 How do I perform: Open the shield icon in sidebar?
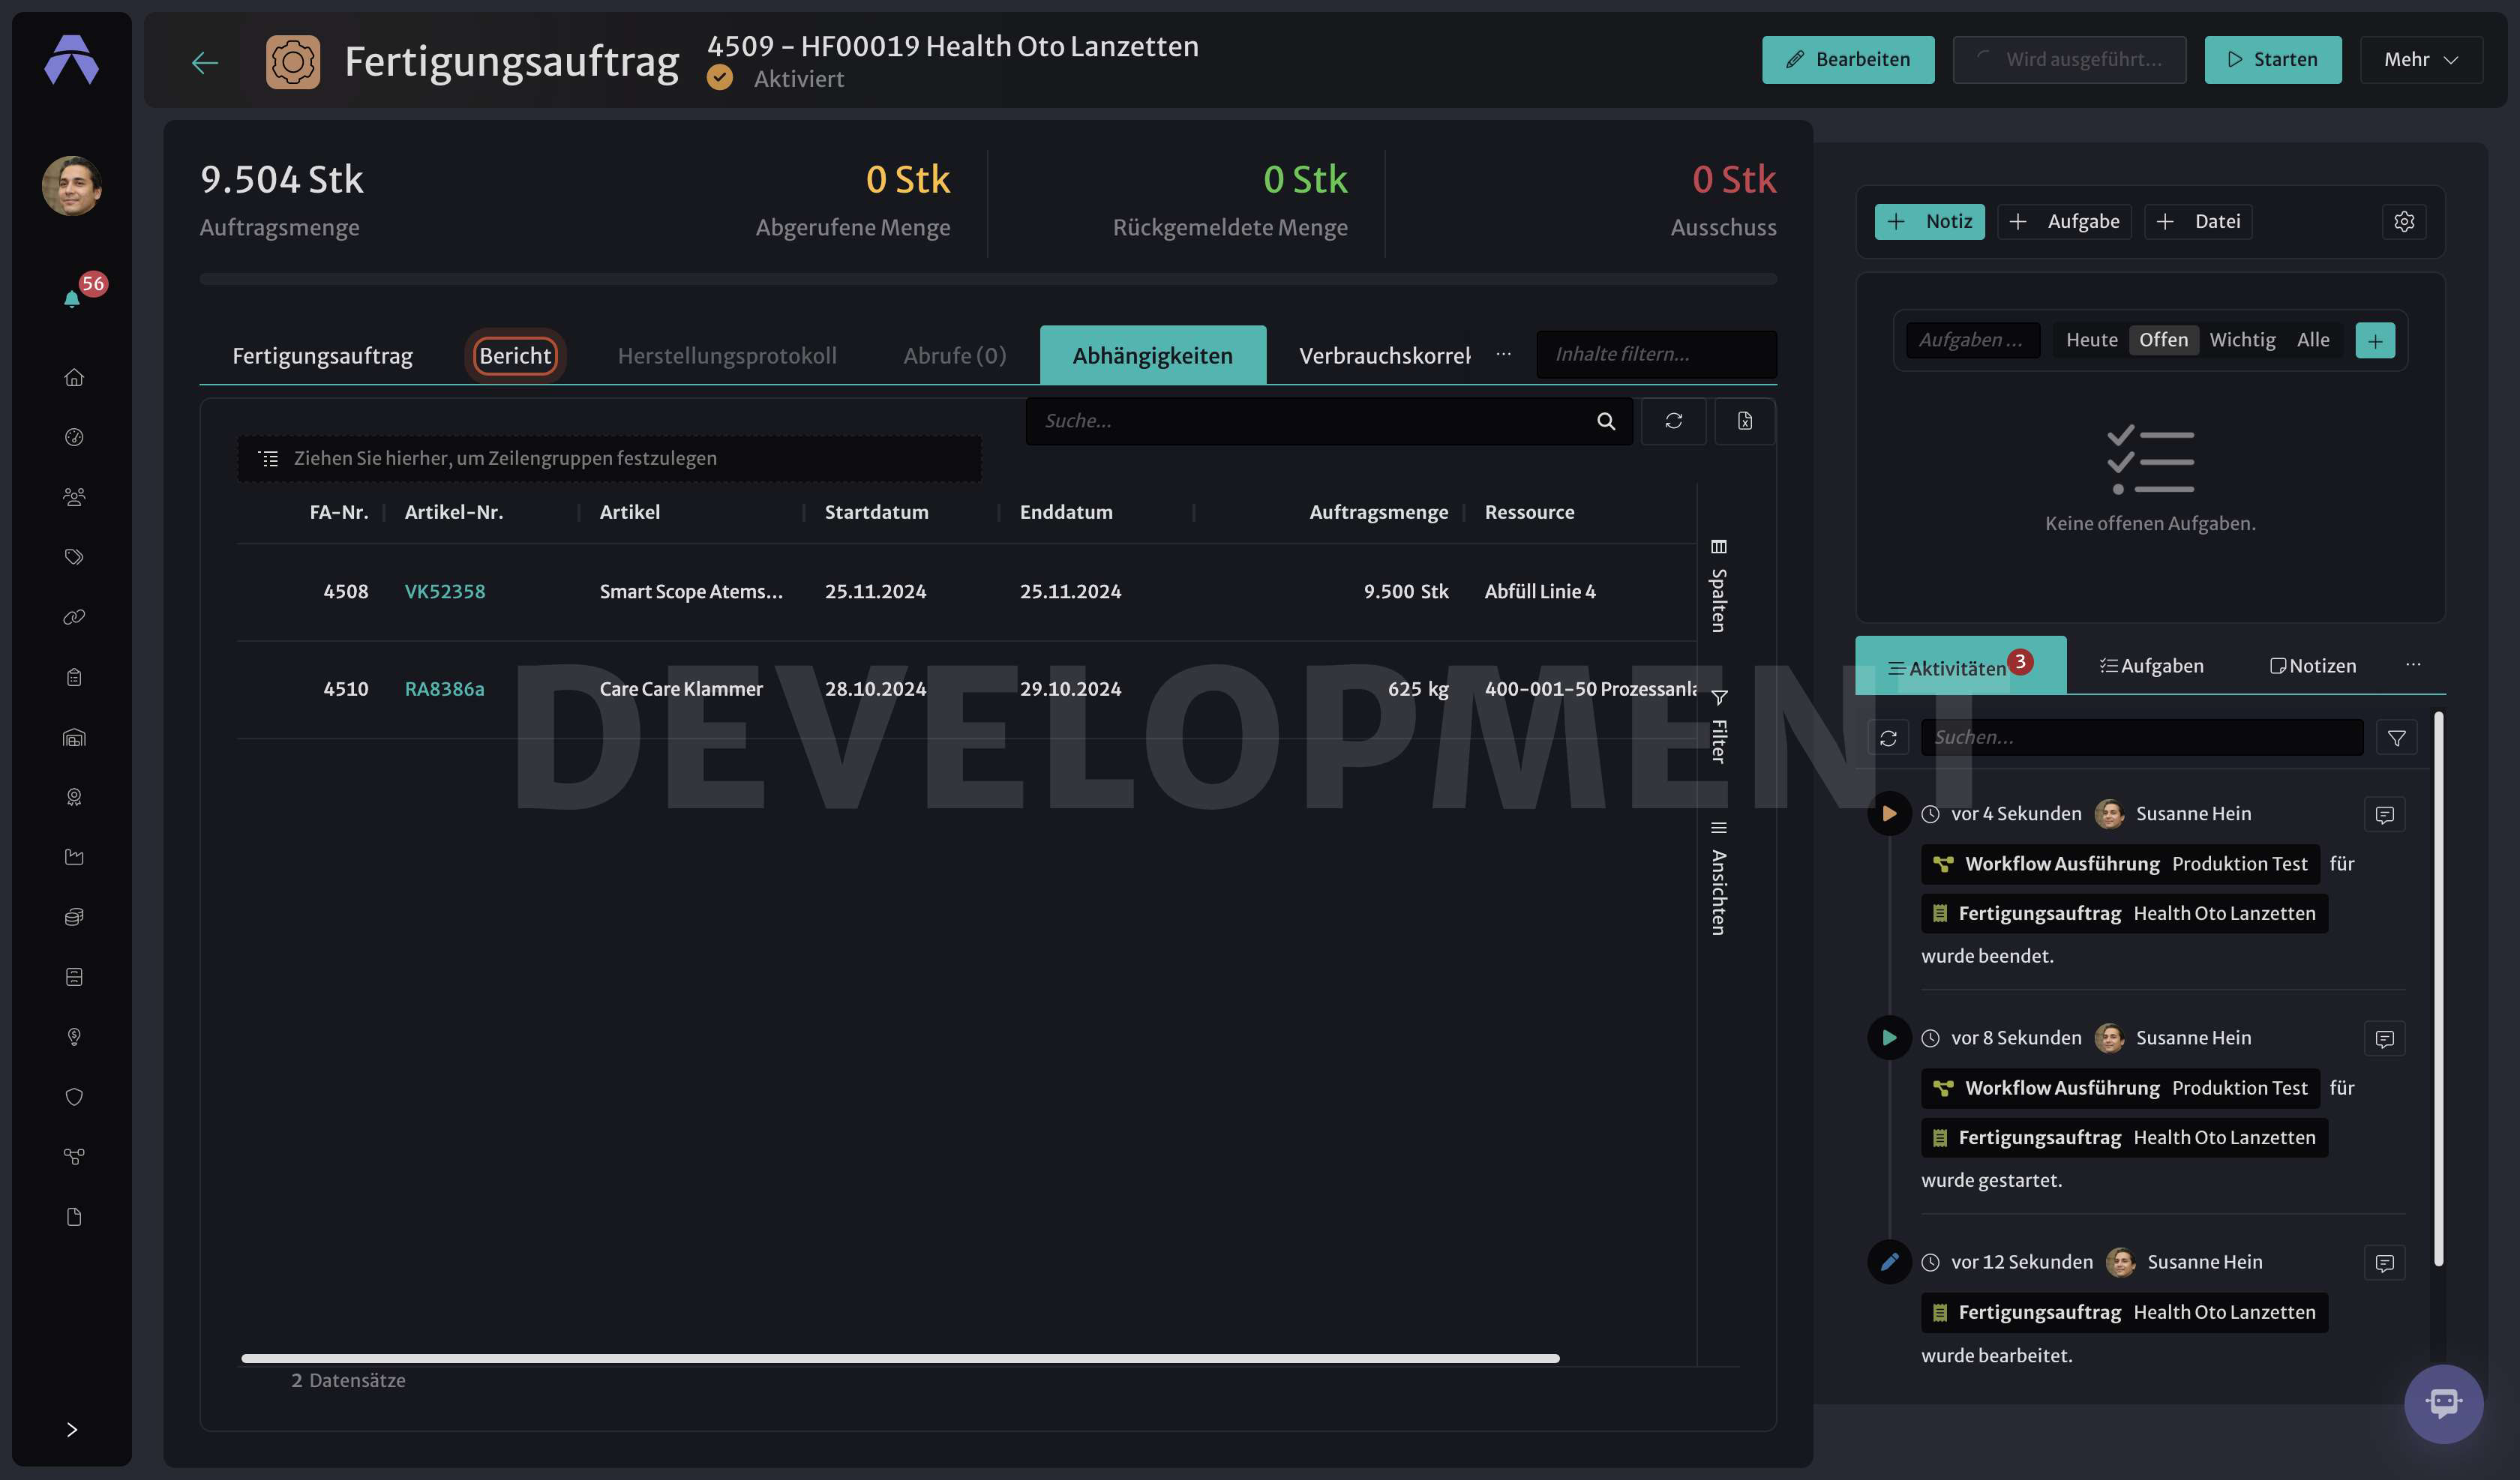[x=74, y=1097]
